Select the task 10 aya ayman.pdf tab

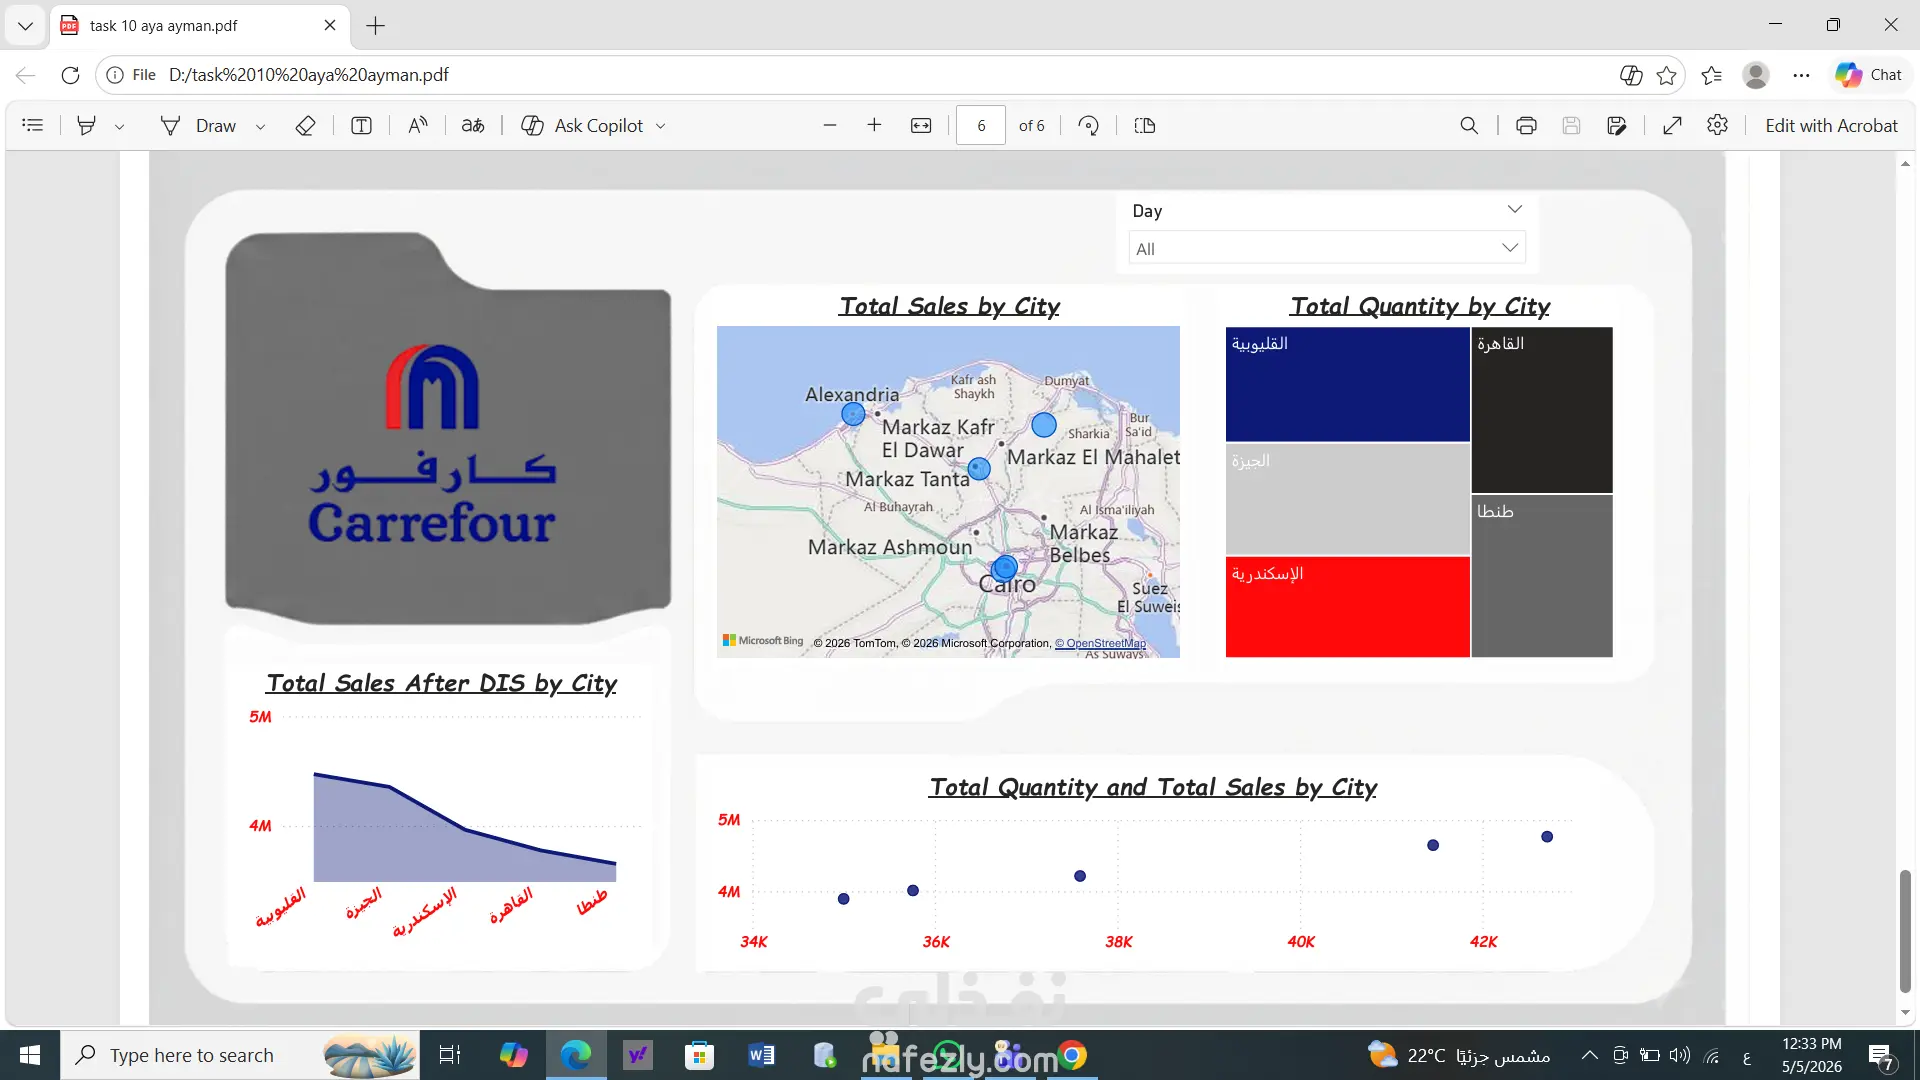click(200, 26)
